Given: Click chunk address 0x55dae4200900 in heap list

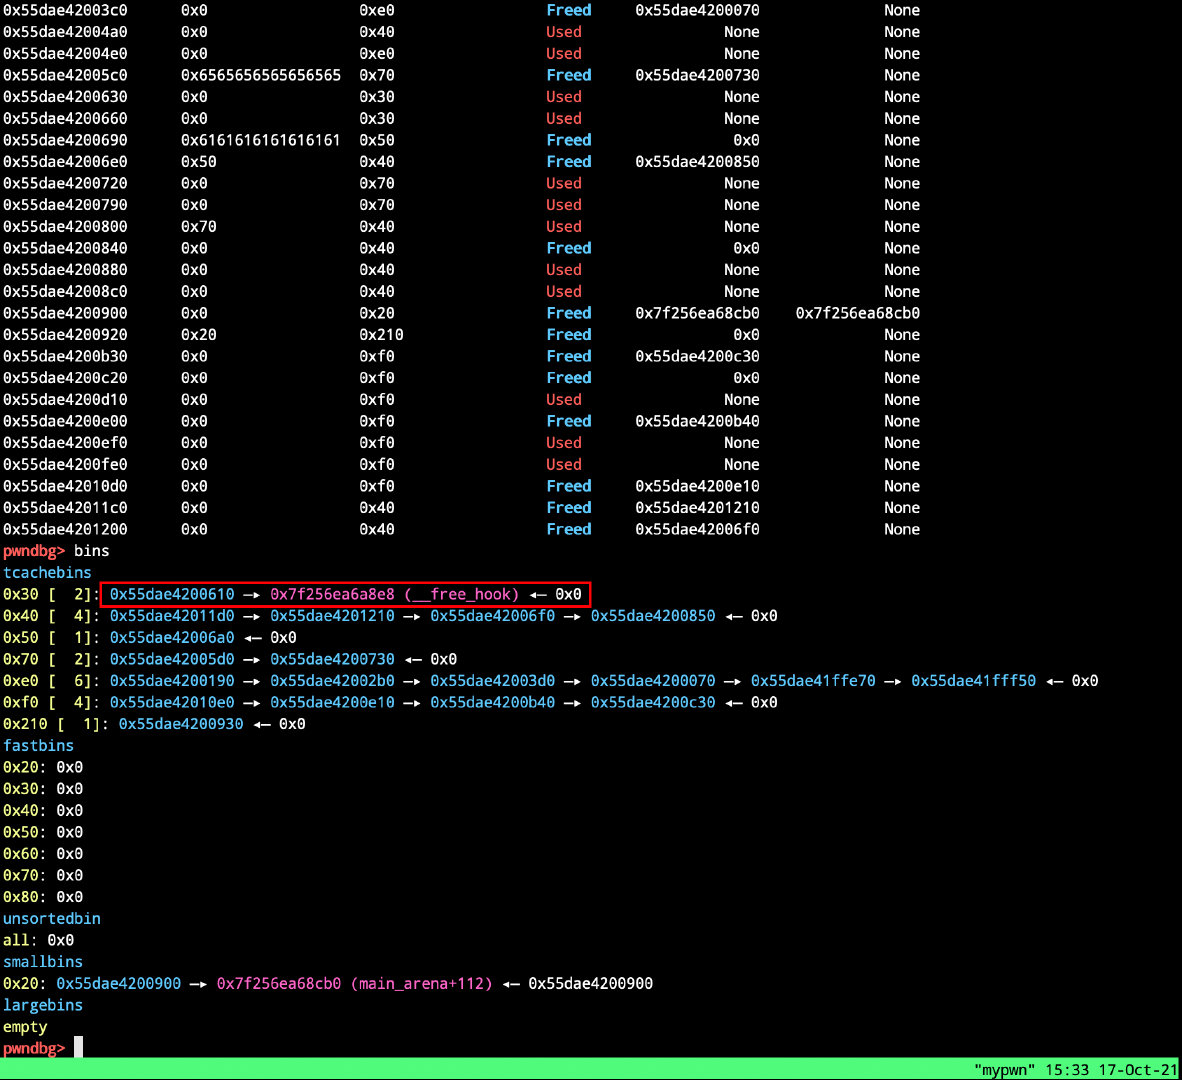Looking at the screenshot, I should [65, 313].
